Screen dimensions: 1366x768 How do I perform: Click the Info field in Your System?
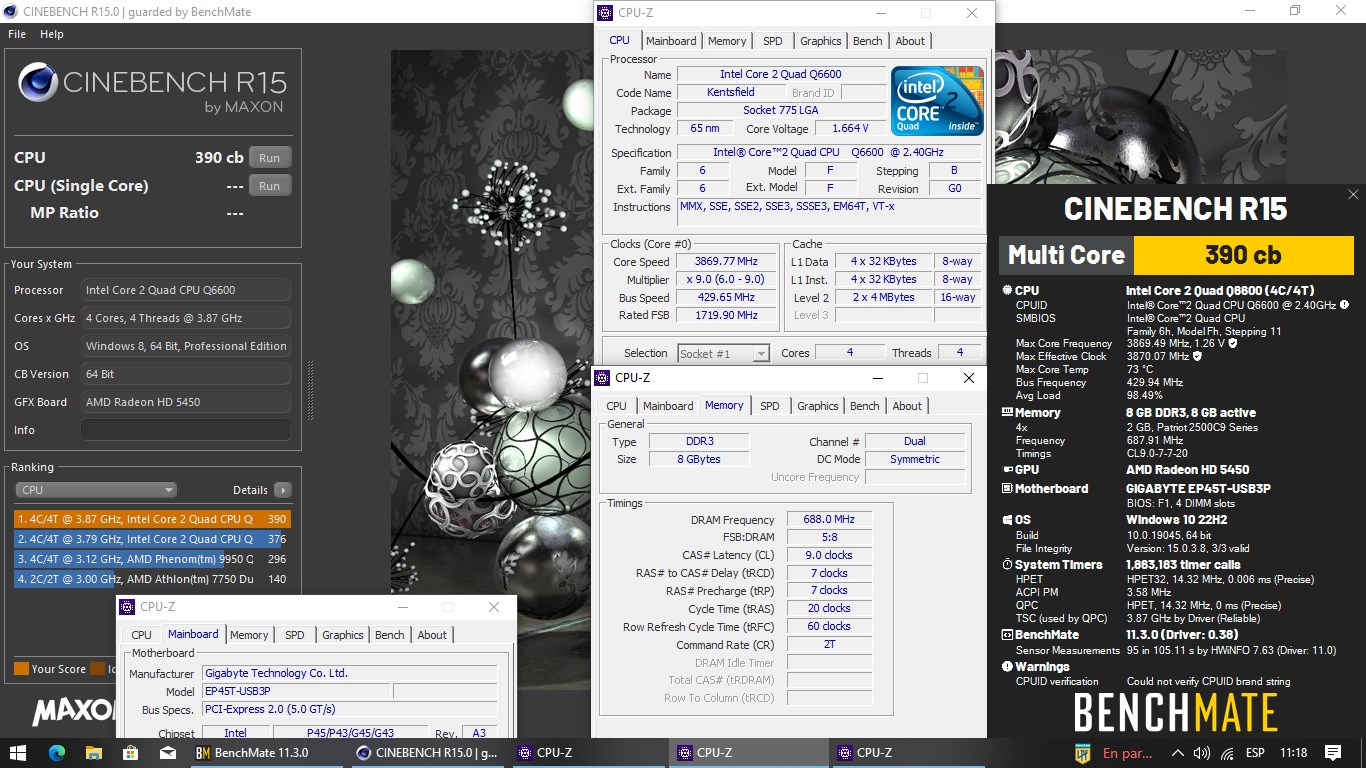(186, 430)
